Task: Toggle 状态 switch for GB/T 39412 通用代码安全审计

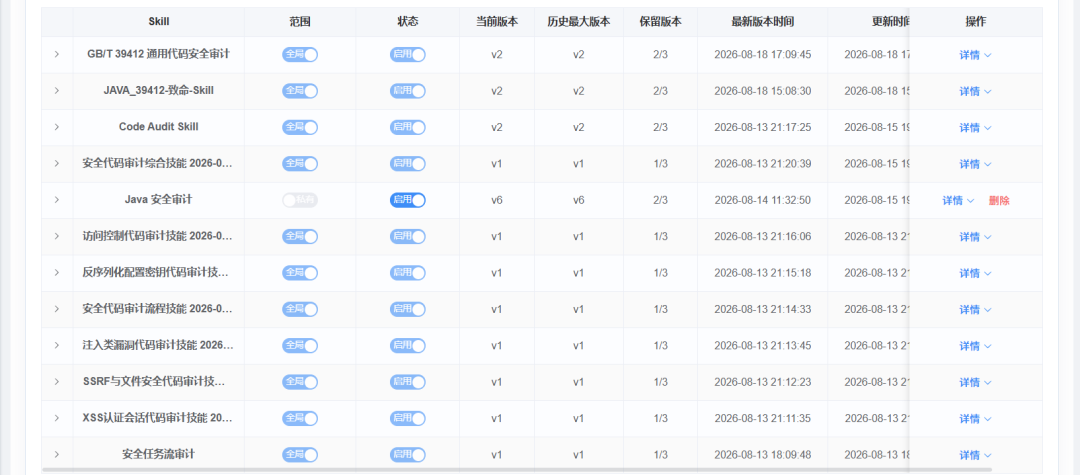Action: (x=408, y=54)
